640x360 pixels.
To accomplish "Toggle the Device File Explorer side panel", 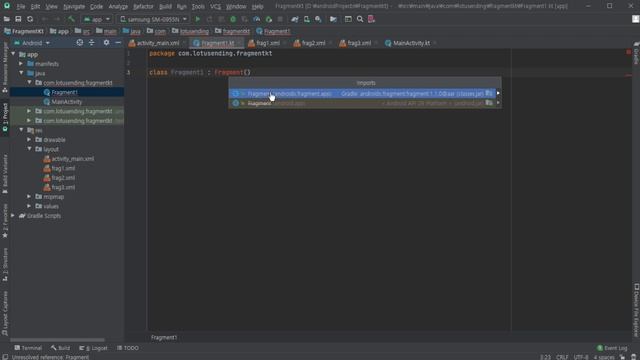I will (636, 310).
